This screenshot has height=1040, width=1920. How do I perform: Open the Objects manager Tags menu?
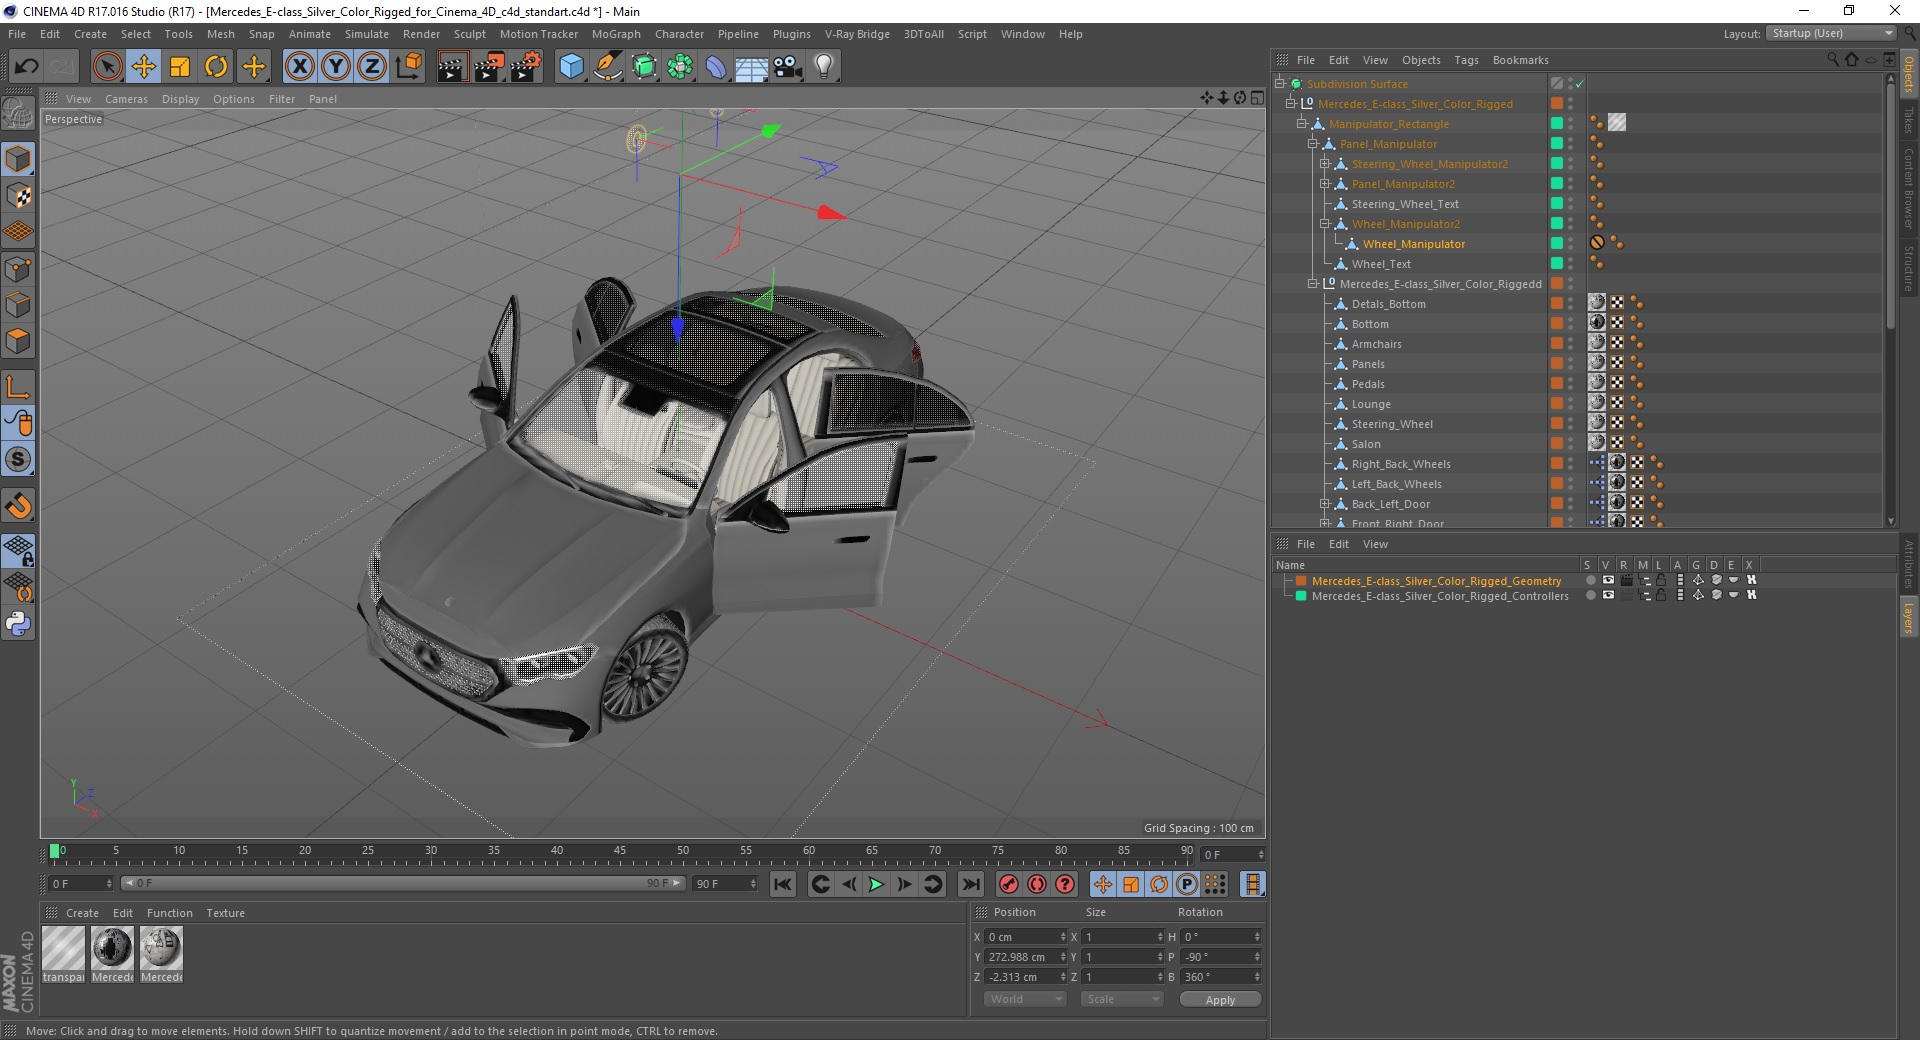[1466, 60]
